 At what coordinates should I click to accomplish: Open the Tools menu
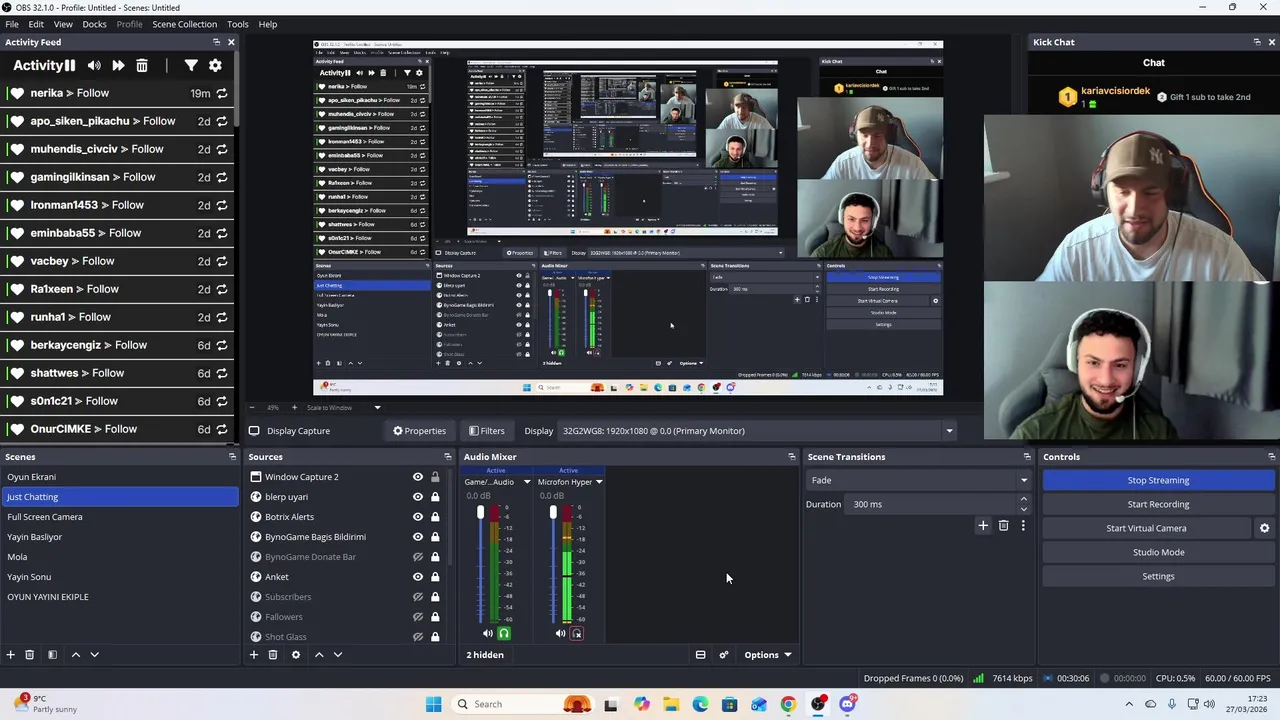point(238,24)
